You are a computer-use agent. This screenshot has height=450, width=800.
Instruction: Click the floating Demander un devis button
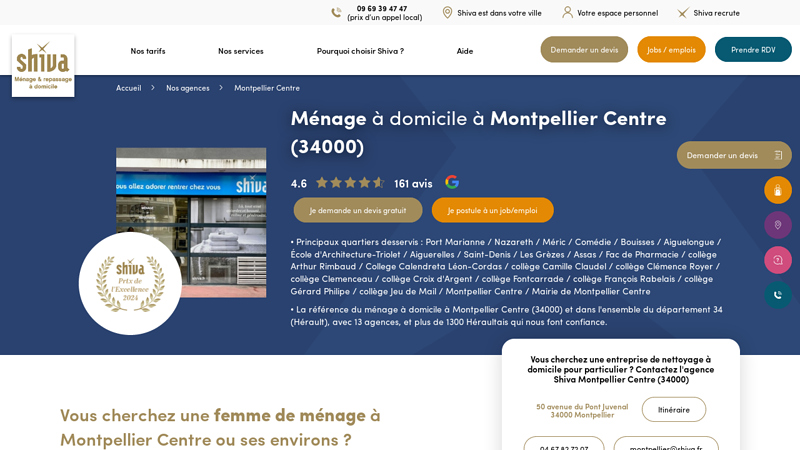coord(734,155)
